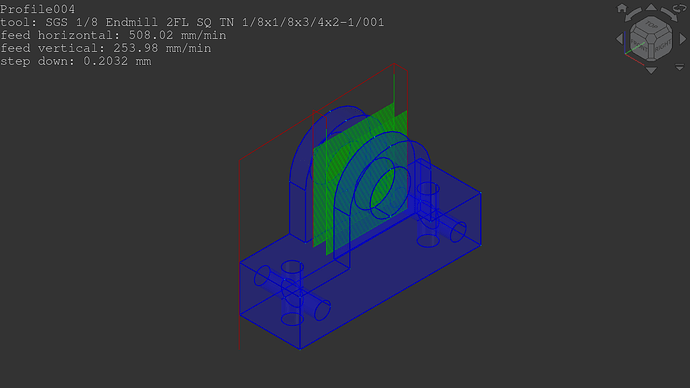Click the right arrow beside navigation cube
The width and height of the screenshot is (690, 388).
pos(683,39)
